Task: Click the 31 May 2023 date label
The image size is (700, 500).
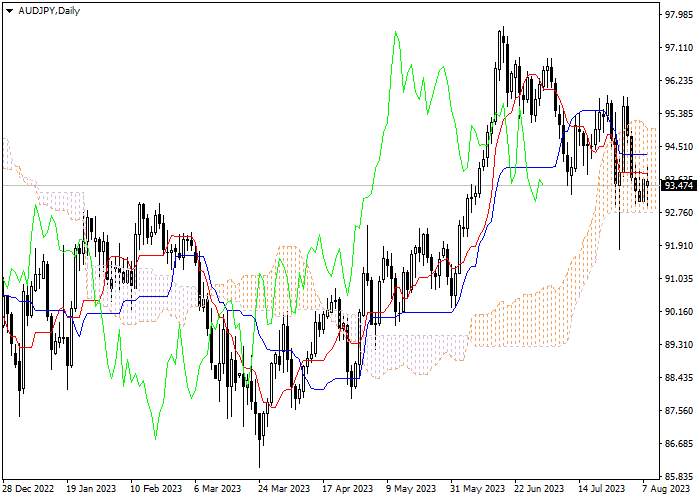Action: click(x=477, y=489)
